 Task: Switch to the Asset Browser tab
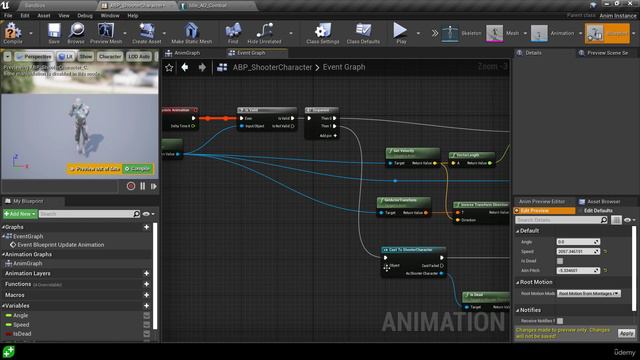click(600, 202)
